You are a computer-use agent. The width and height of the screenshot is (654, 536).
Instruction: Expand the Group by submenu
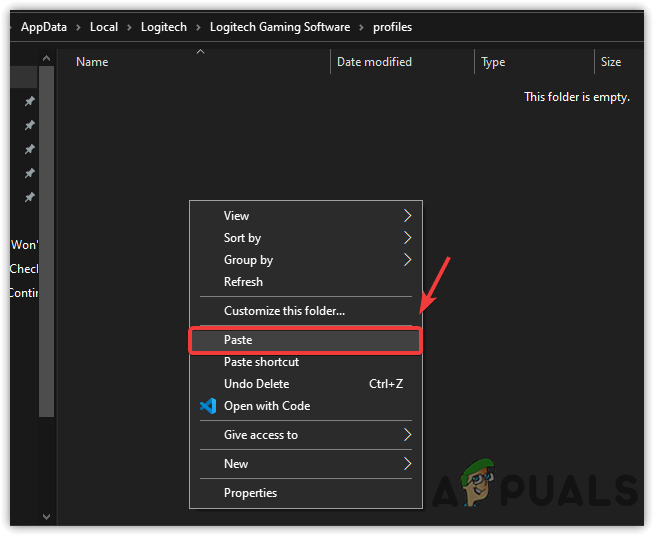click(306, 260)
